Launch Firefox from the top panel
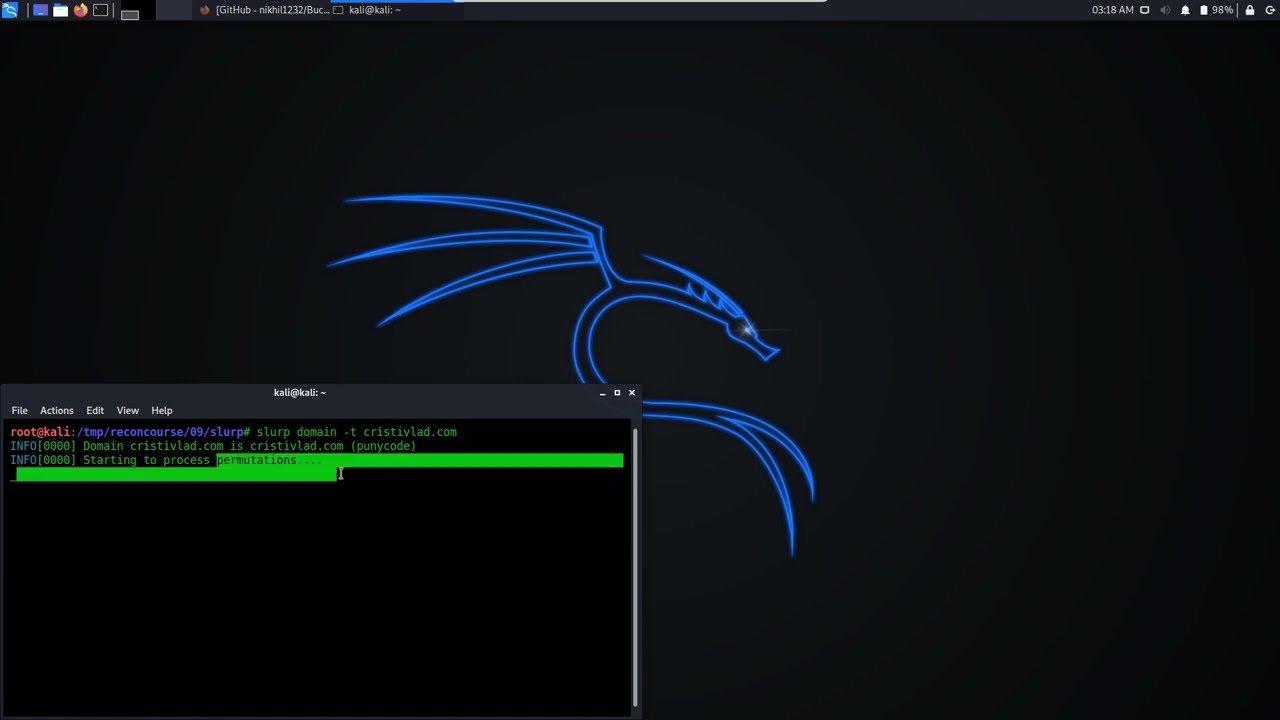Image resolution: width=1280 pixels, height=720 pixels. click(80, 10)
